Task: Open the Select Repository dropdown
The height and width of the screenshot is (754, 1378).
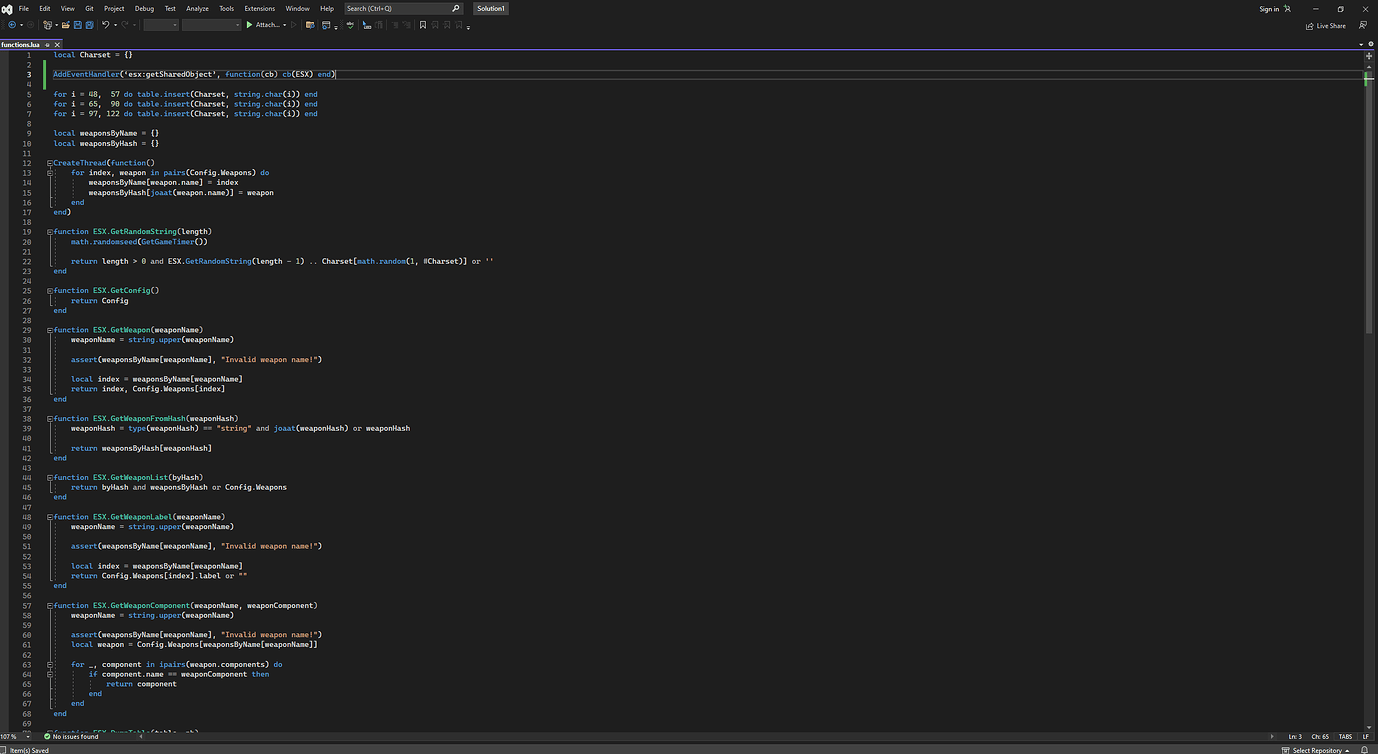Action: point(1316,749)
